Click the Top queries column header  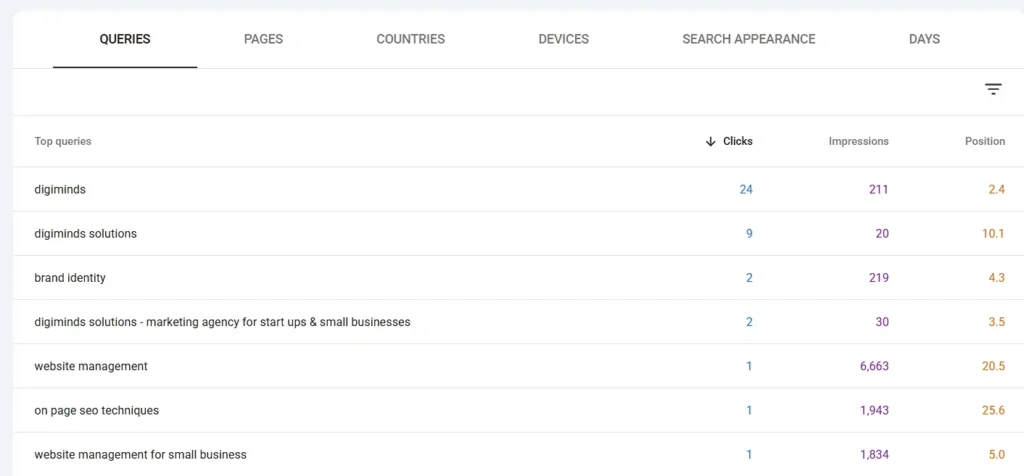(x=63, y=141)
